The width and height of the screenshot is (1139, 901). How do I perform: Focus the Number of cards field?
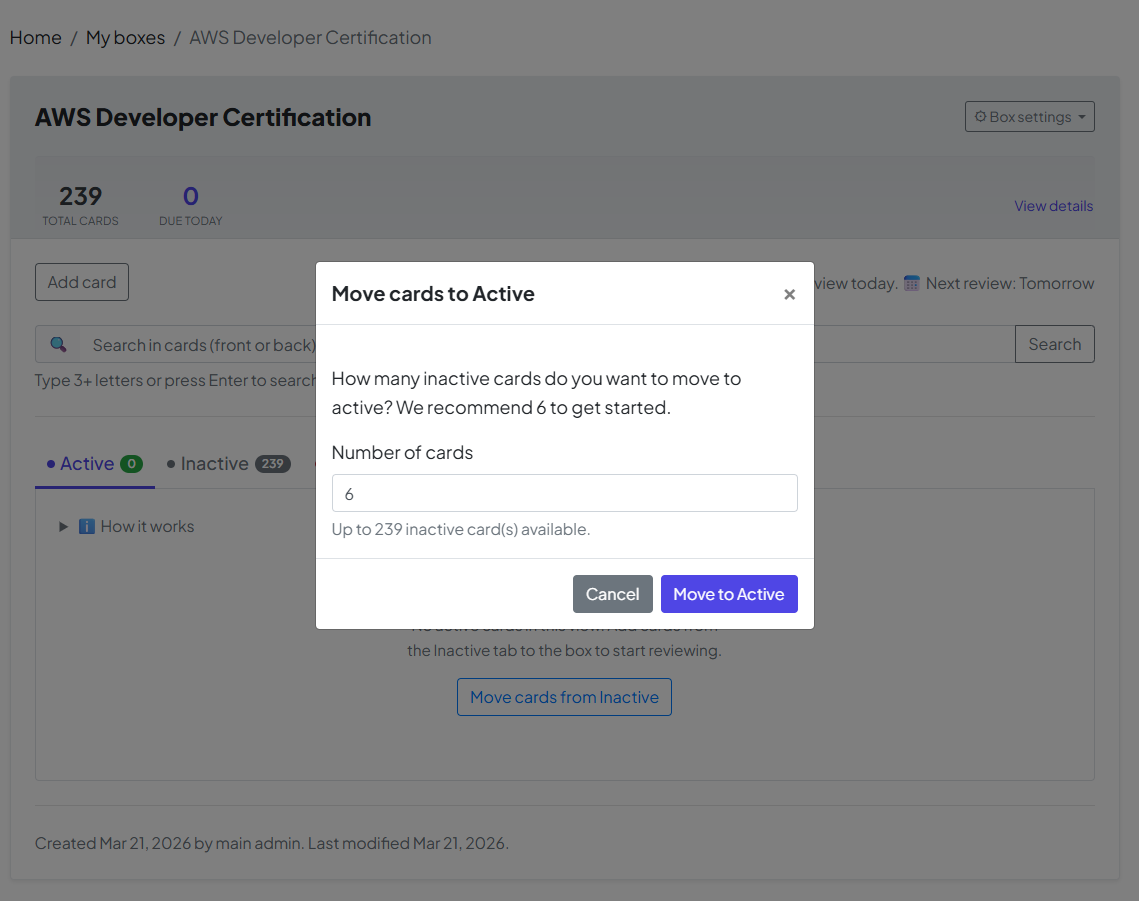[x=564, y=493]
